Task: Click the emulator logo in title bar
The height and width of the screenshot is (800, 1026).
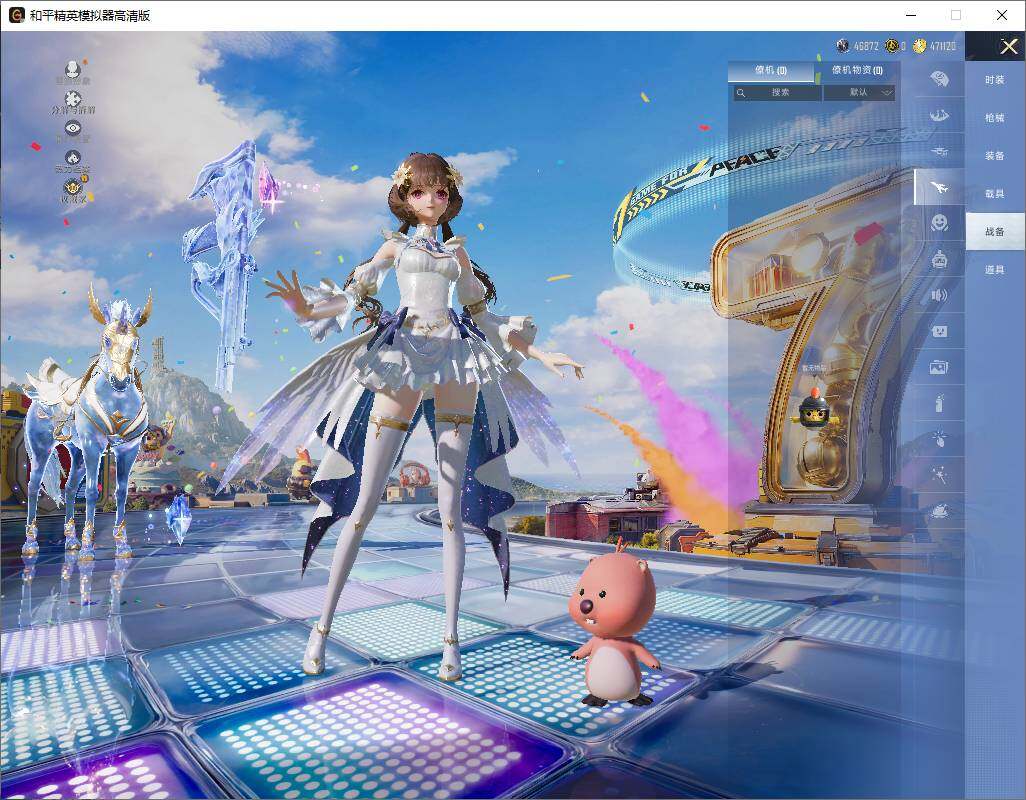Action: point(16,15)
